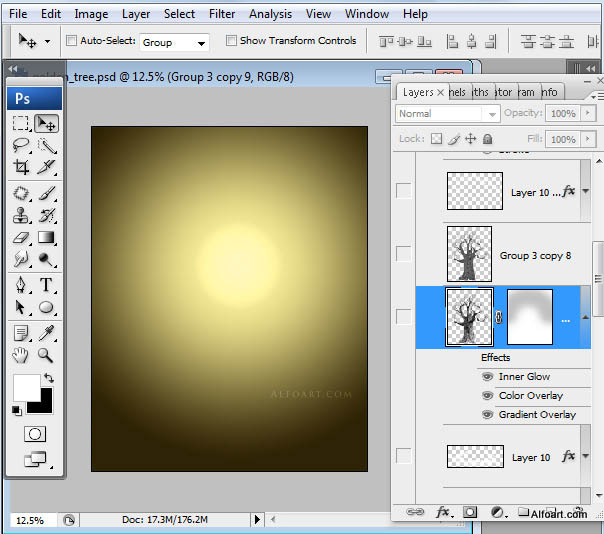Activate the Hand tool
This screenshot has width=604, height=534.
(21, 354)
